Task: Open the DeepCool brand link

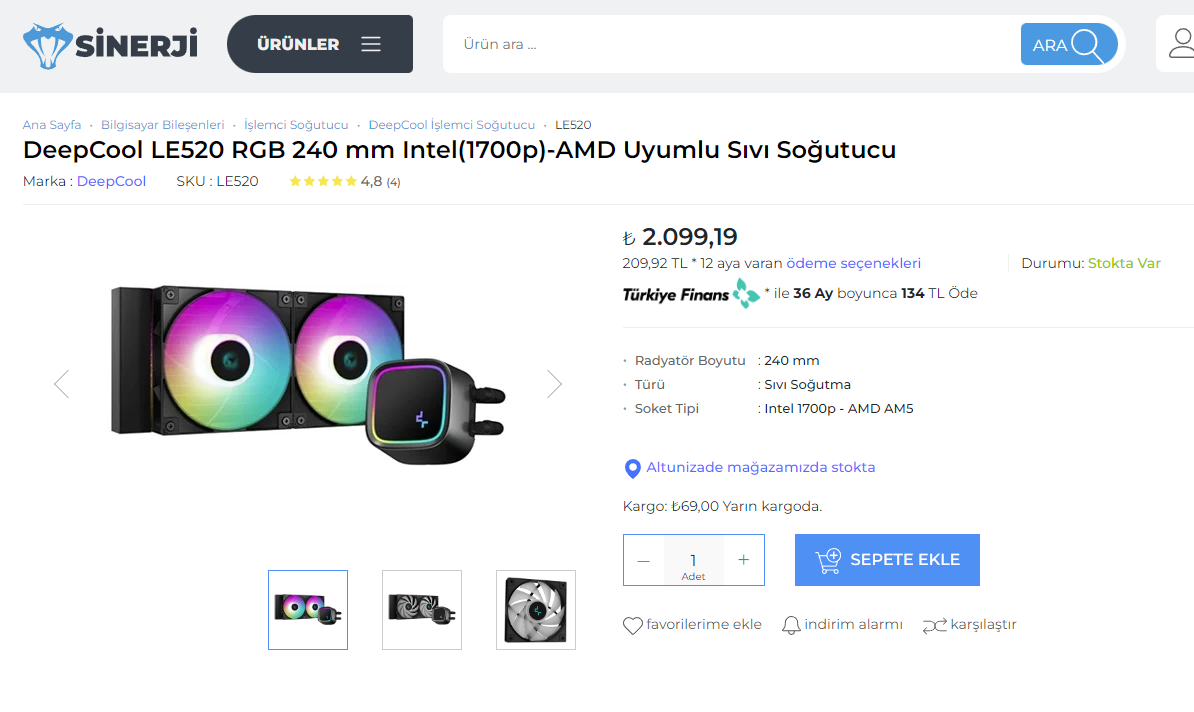Action: (x=111, y=181)
